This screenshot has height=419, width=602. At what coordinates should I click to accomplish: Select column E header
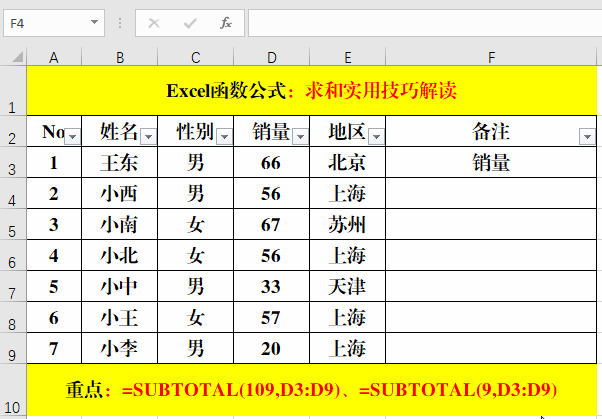[348, 57]
